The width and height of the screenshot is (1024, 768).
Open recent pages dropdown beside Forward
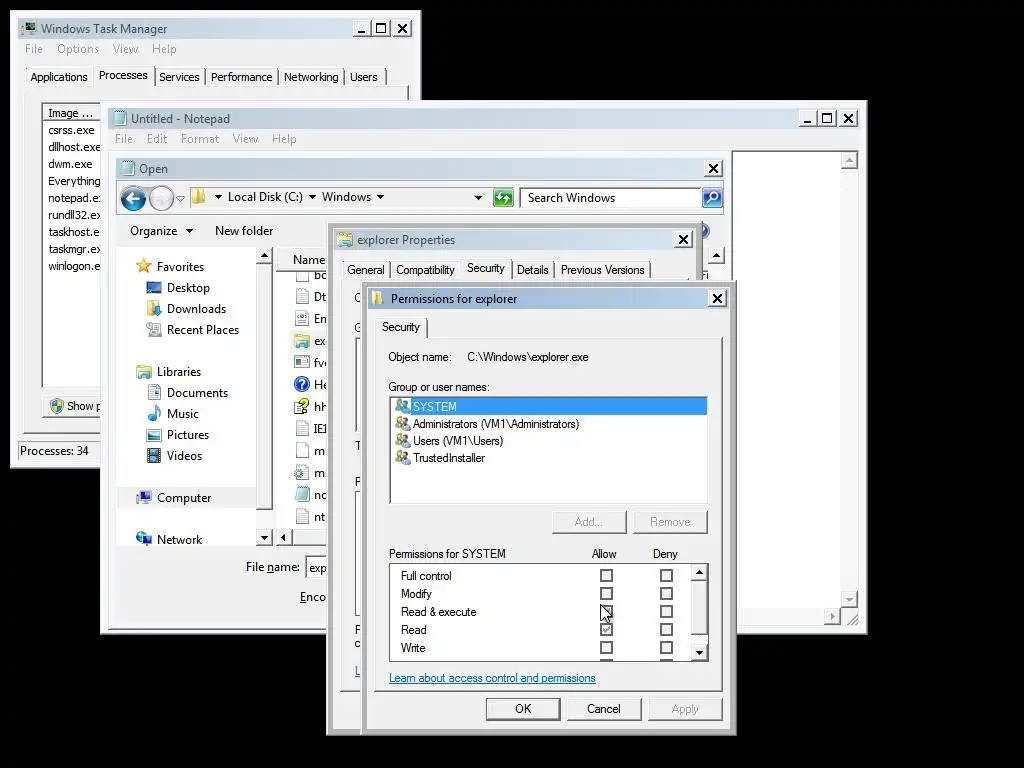(180, 199)
